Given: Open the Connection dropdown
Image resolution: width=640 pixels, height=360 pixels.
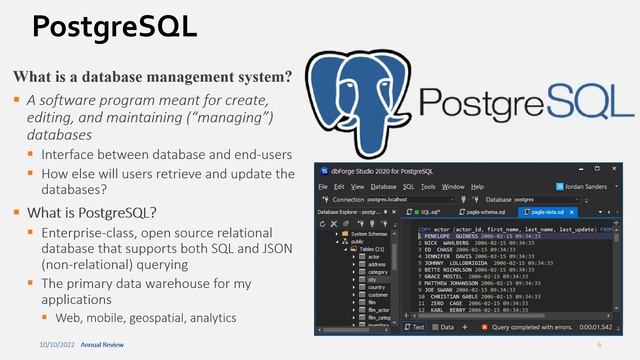Looking at the screenshot, I should point(452,200).
